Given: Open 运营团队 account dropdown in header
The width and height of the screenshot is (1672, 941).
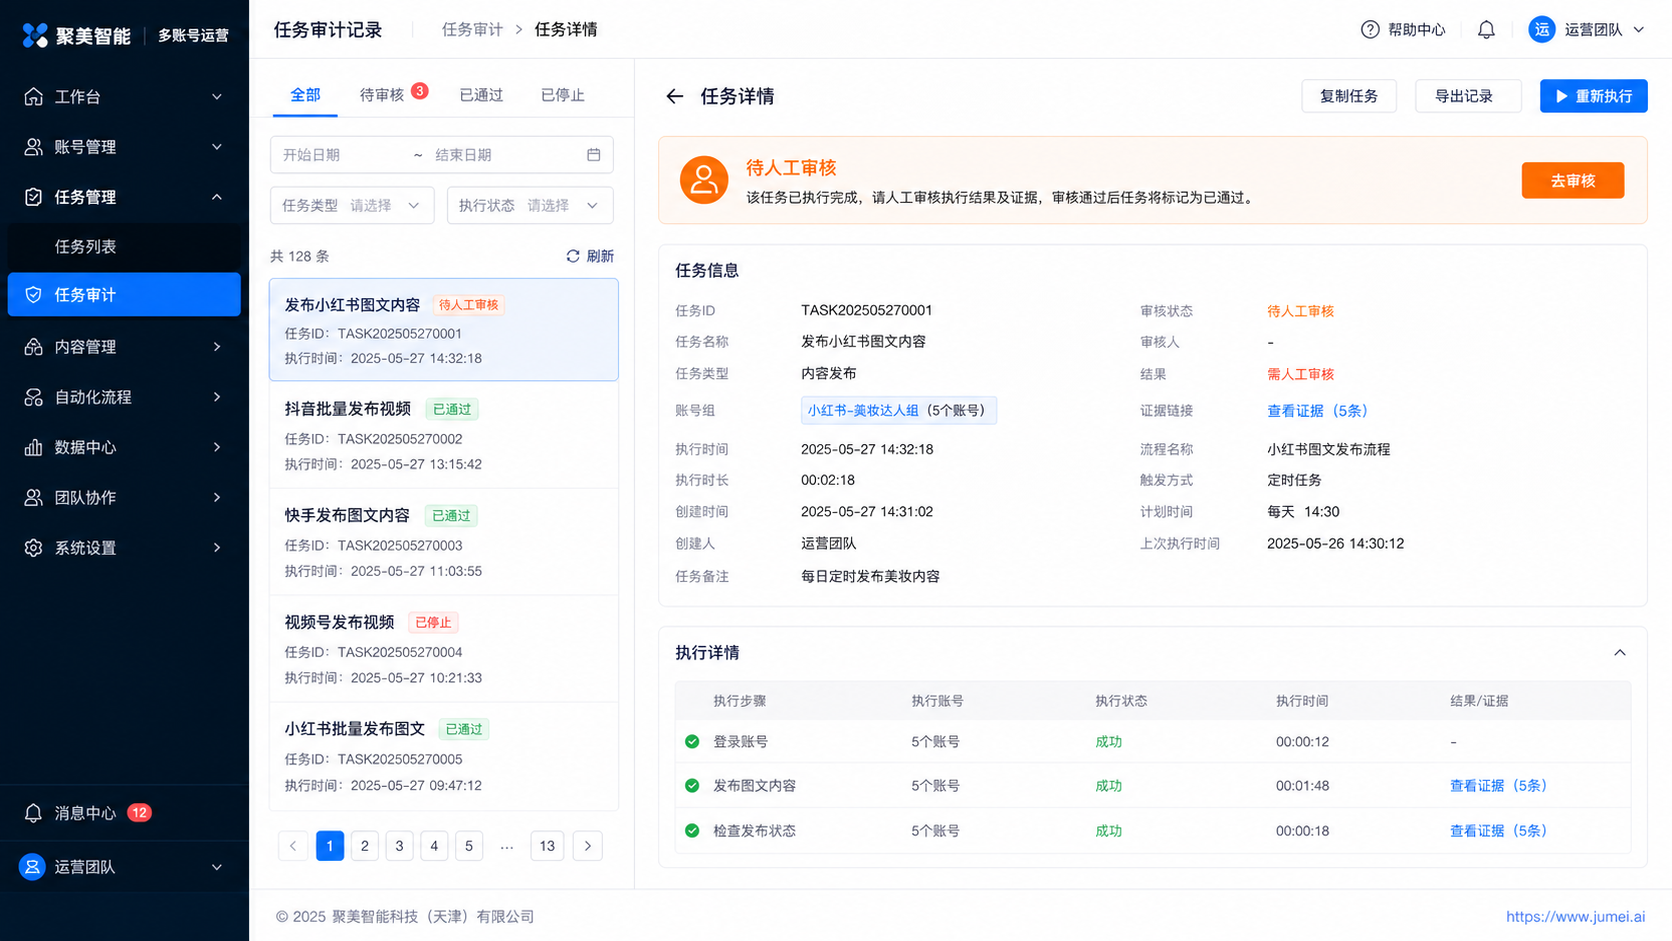Looking at the screenshot, I should click(x=1587, y=30).
